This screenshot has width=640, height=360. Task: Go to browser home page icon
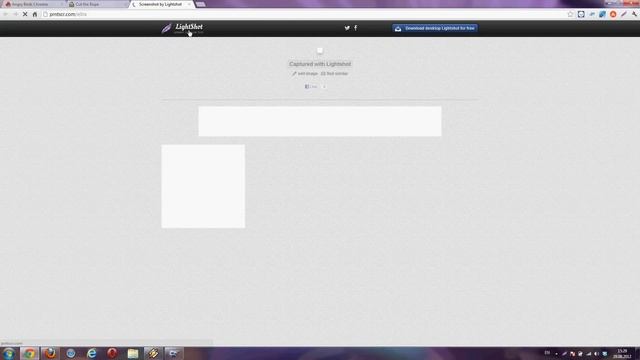35,14
